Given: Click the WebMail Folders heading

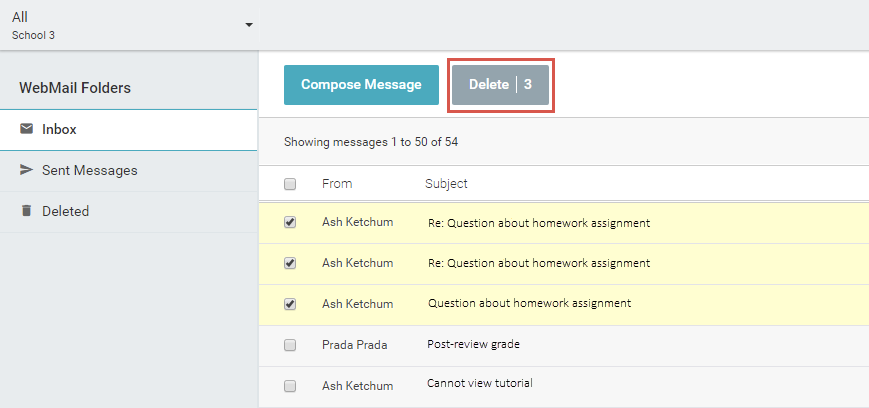Looking at the screenshot, I should click(75, 88).
